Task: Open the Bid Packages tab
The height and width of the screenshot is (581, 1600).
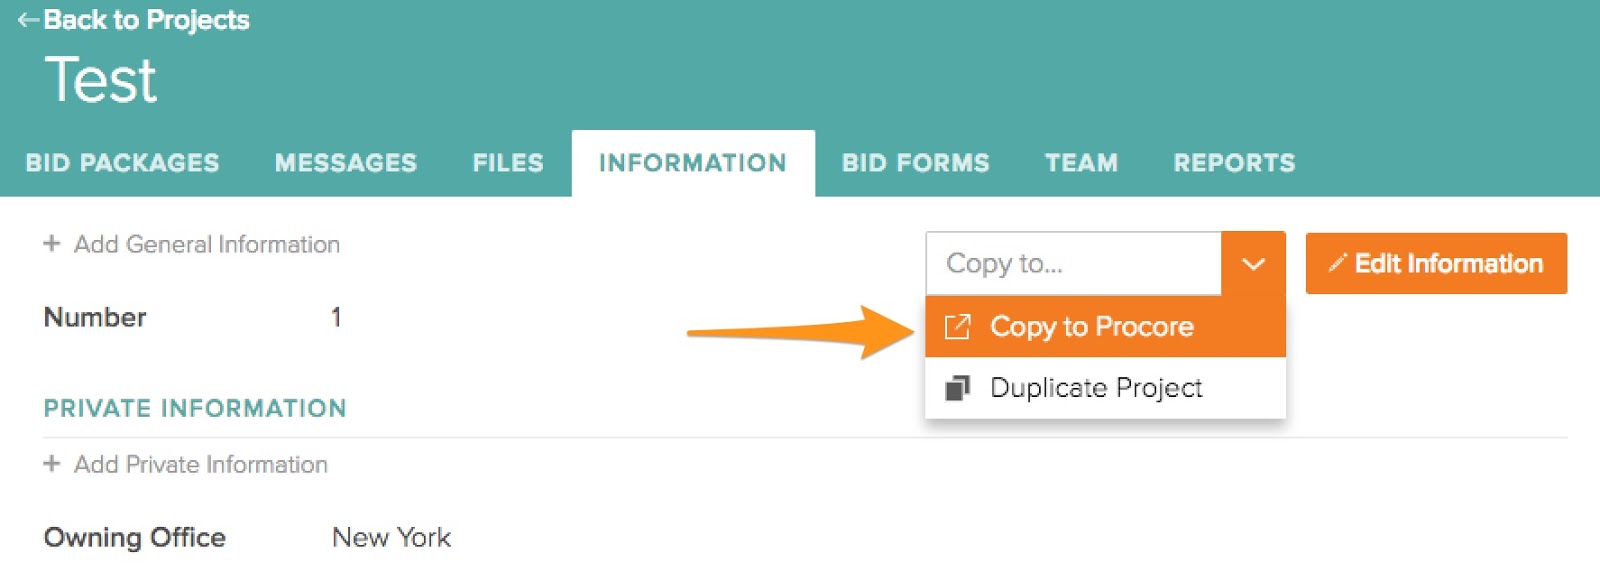Action: point(122,163)
